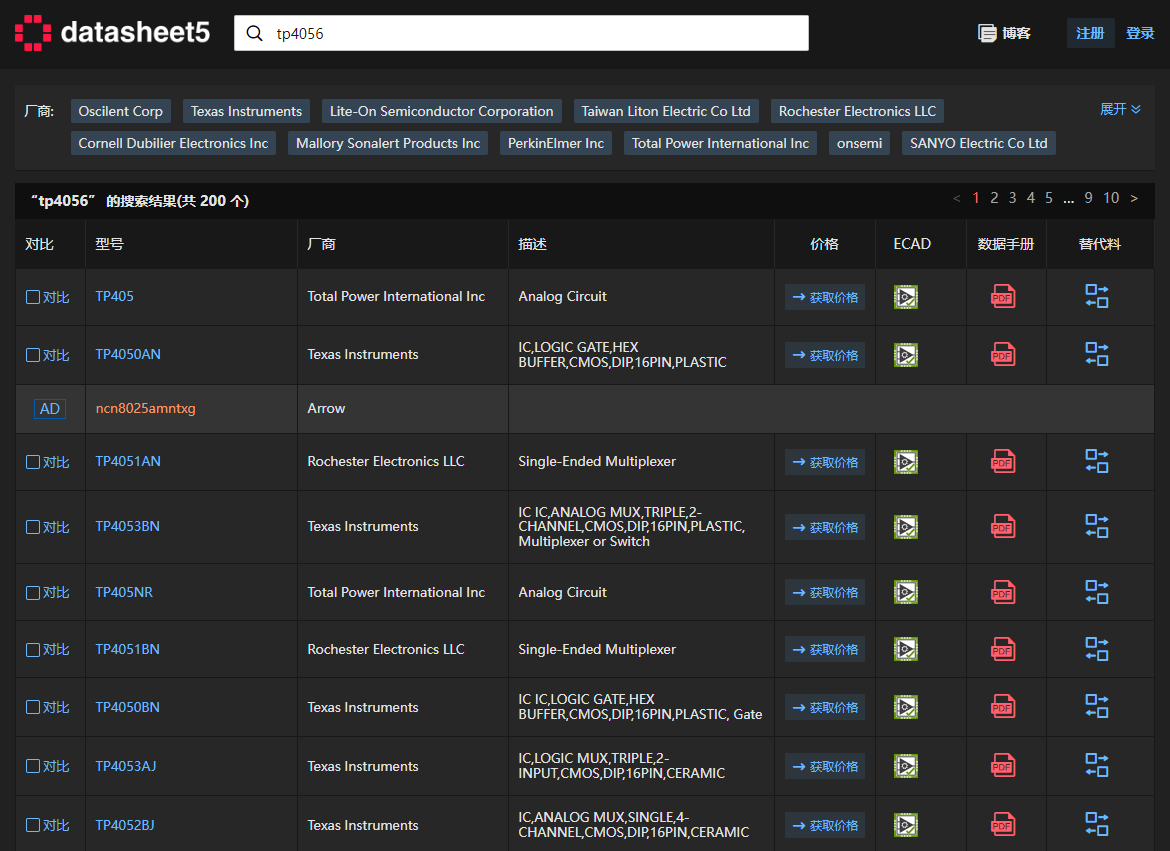1170x851 pixels.
Task: Open ECAD model for TP405
Action: coord(906,297)
